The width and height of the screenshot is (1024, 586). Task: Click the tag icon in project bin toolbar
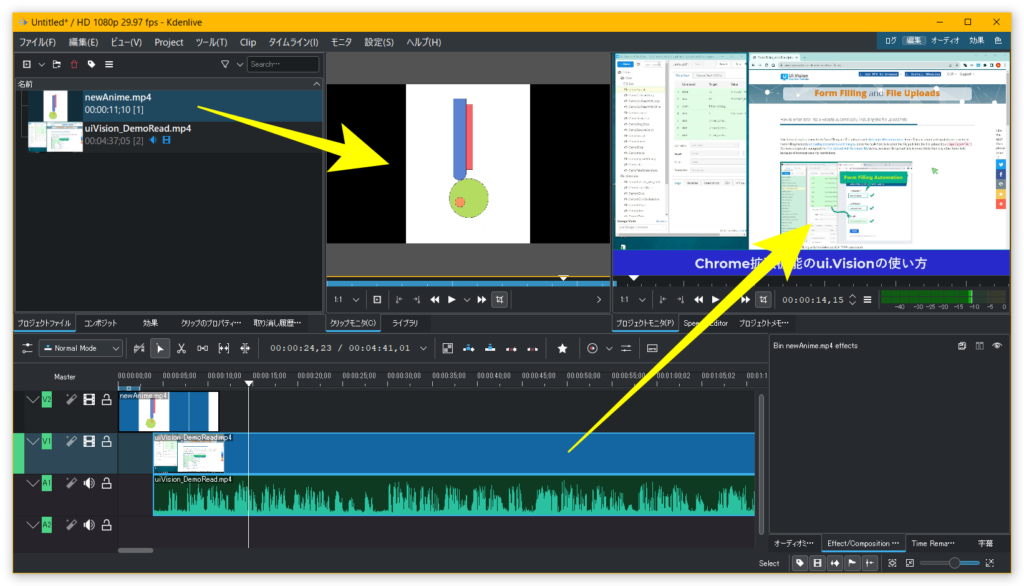coord(91,64)
